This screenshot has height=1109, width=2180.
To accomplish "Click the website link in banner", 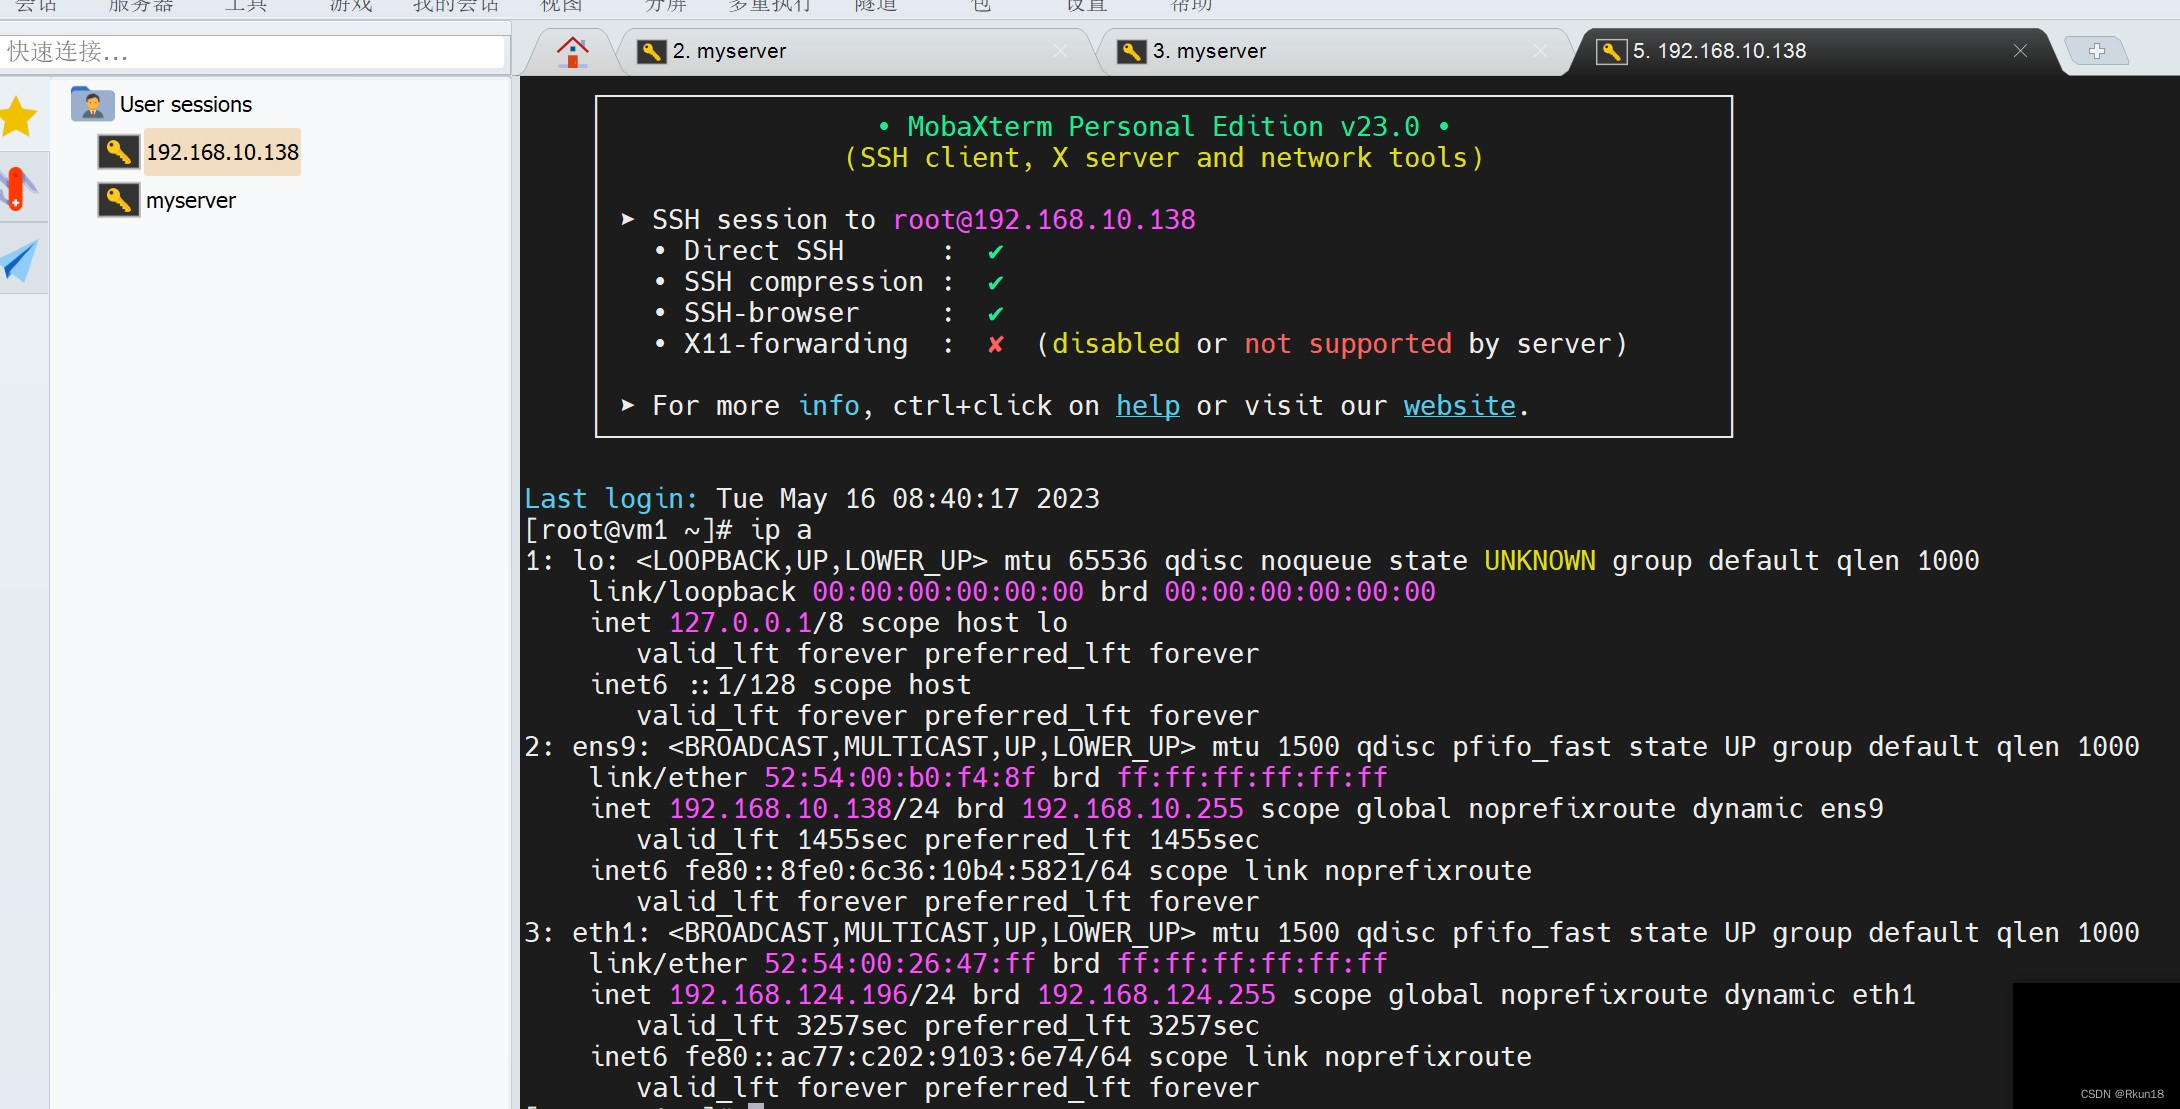I will (1460, 406).
